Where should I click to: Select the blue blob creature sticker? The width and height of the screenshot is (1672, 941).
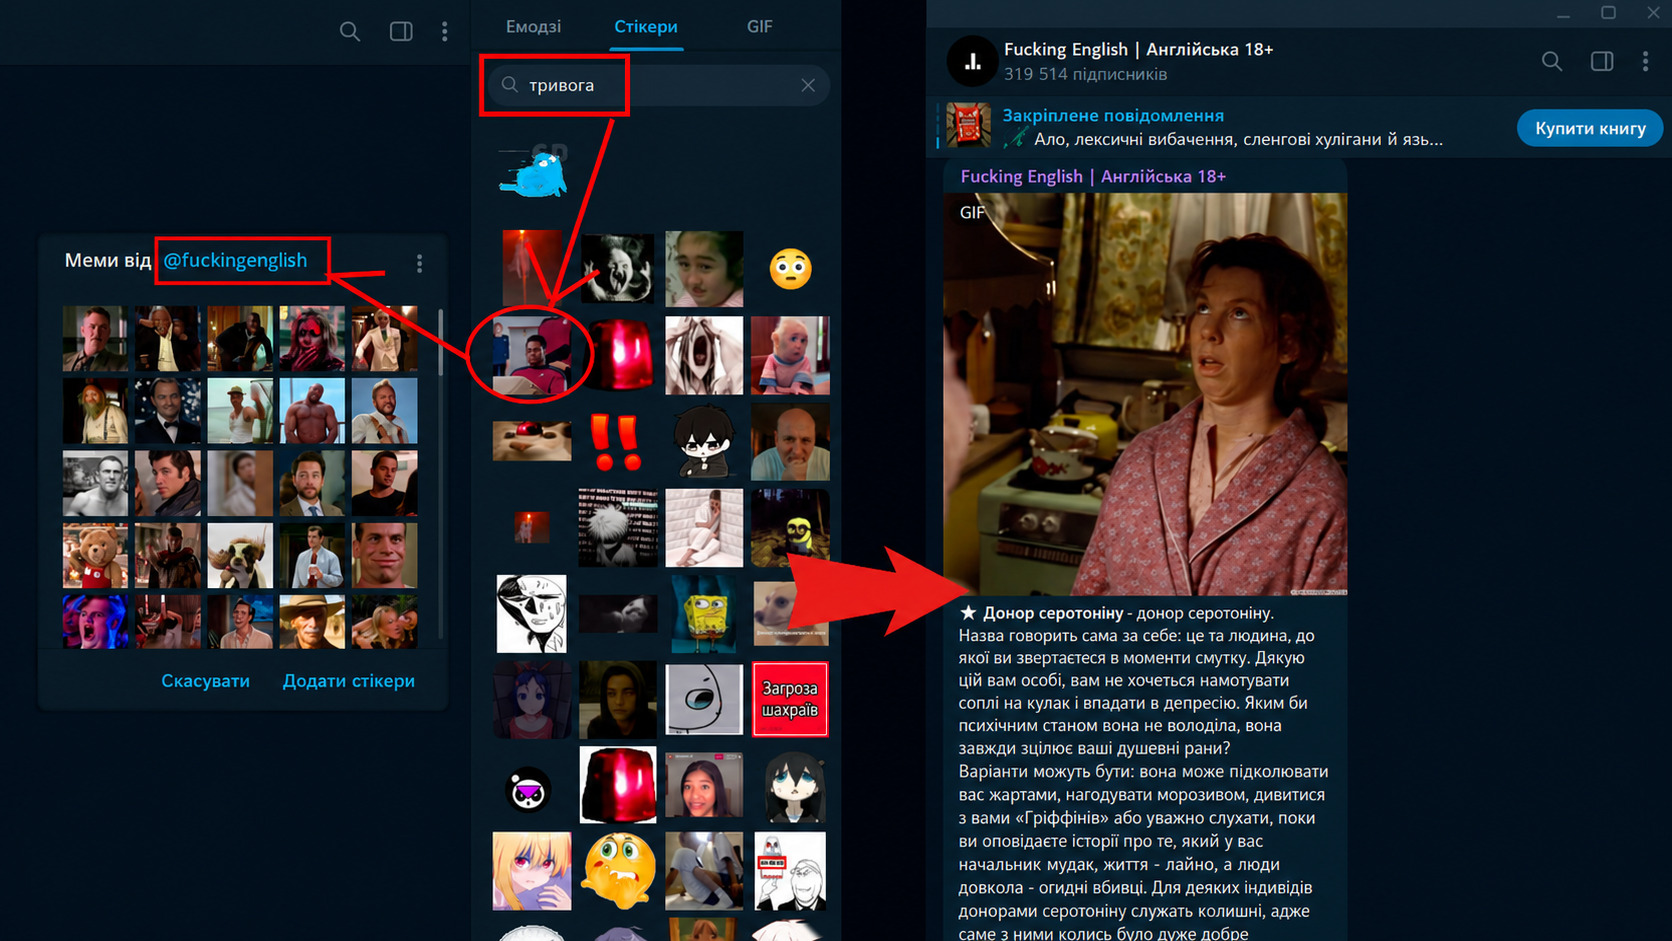point(532,172)
